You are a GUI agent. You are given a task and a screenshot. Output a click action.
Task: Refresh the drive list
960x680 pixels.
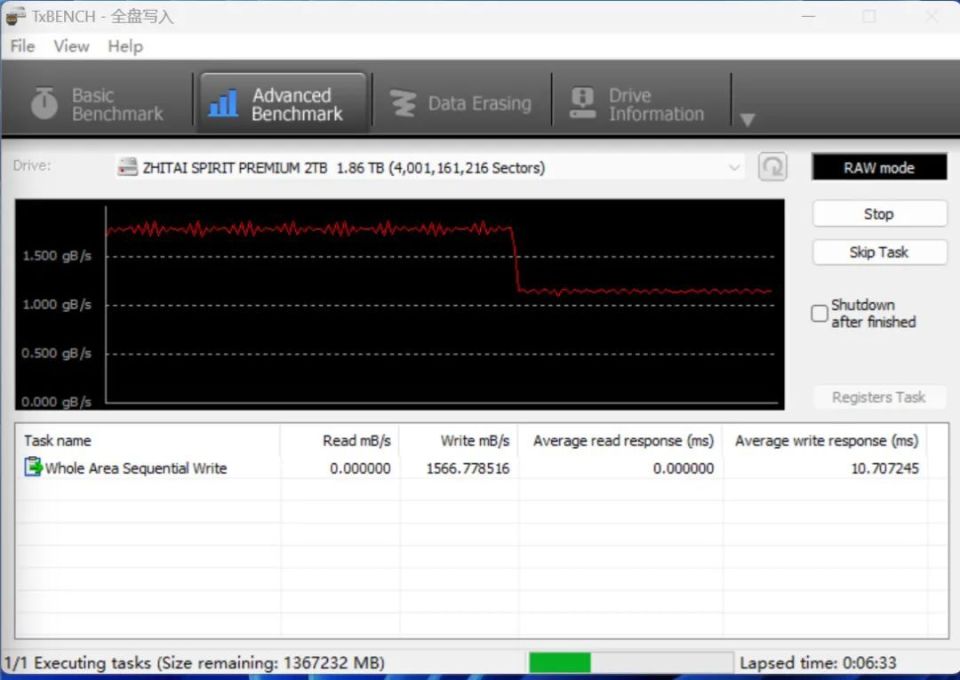coord(772,166)
